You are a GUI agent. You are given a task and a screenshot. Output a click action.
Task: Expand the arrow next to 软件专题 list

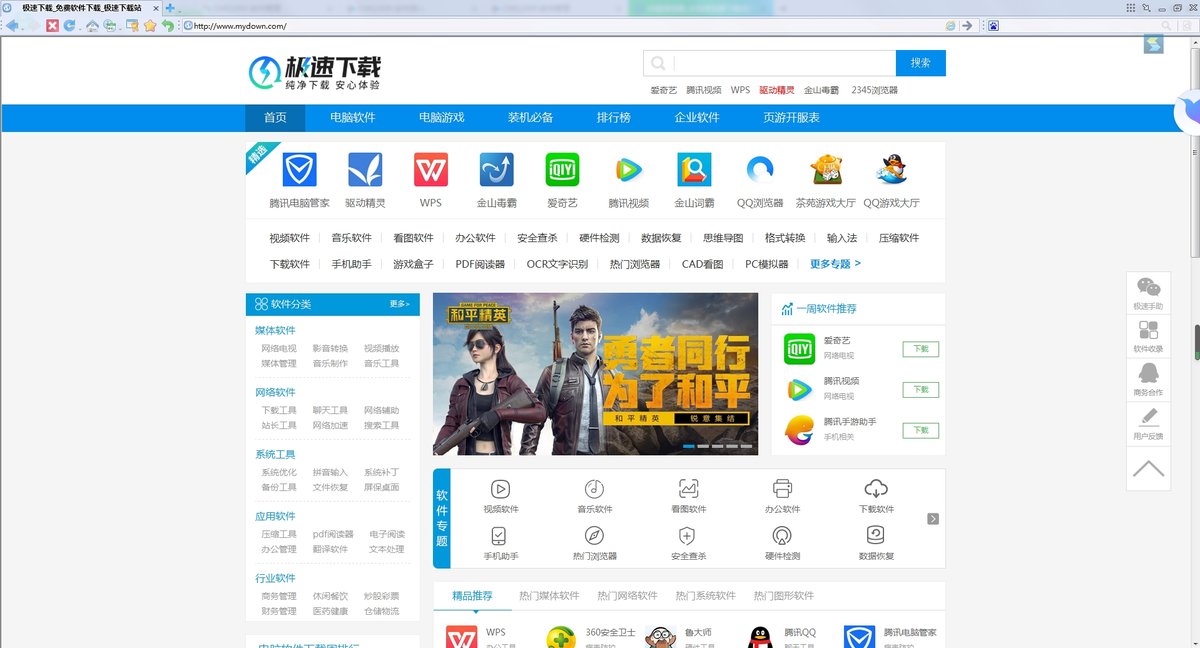[x=933, y=519]
